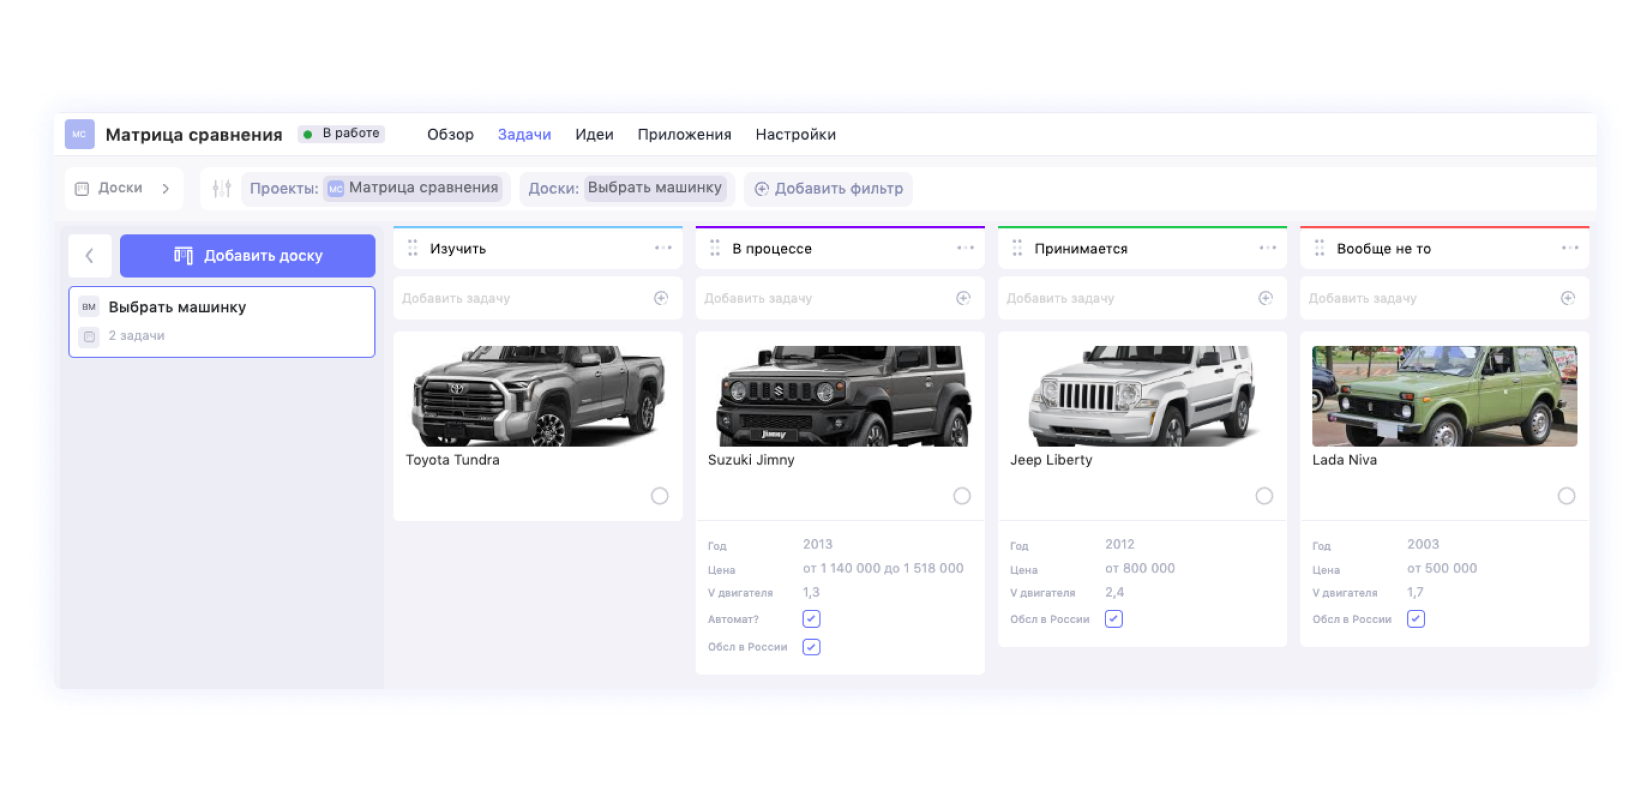Viewport: 1650px width, 800px height.
Task: Click add-task plus icon in Изучить column
Action: click(661, 298)
